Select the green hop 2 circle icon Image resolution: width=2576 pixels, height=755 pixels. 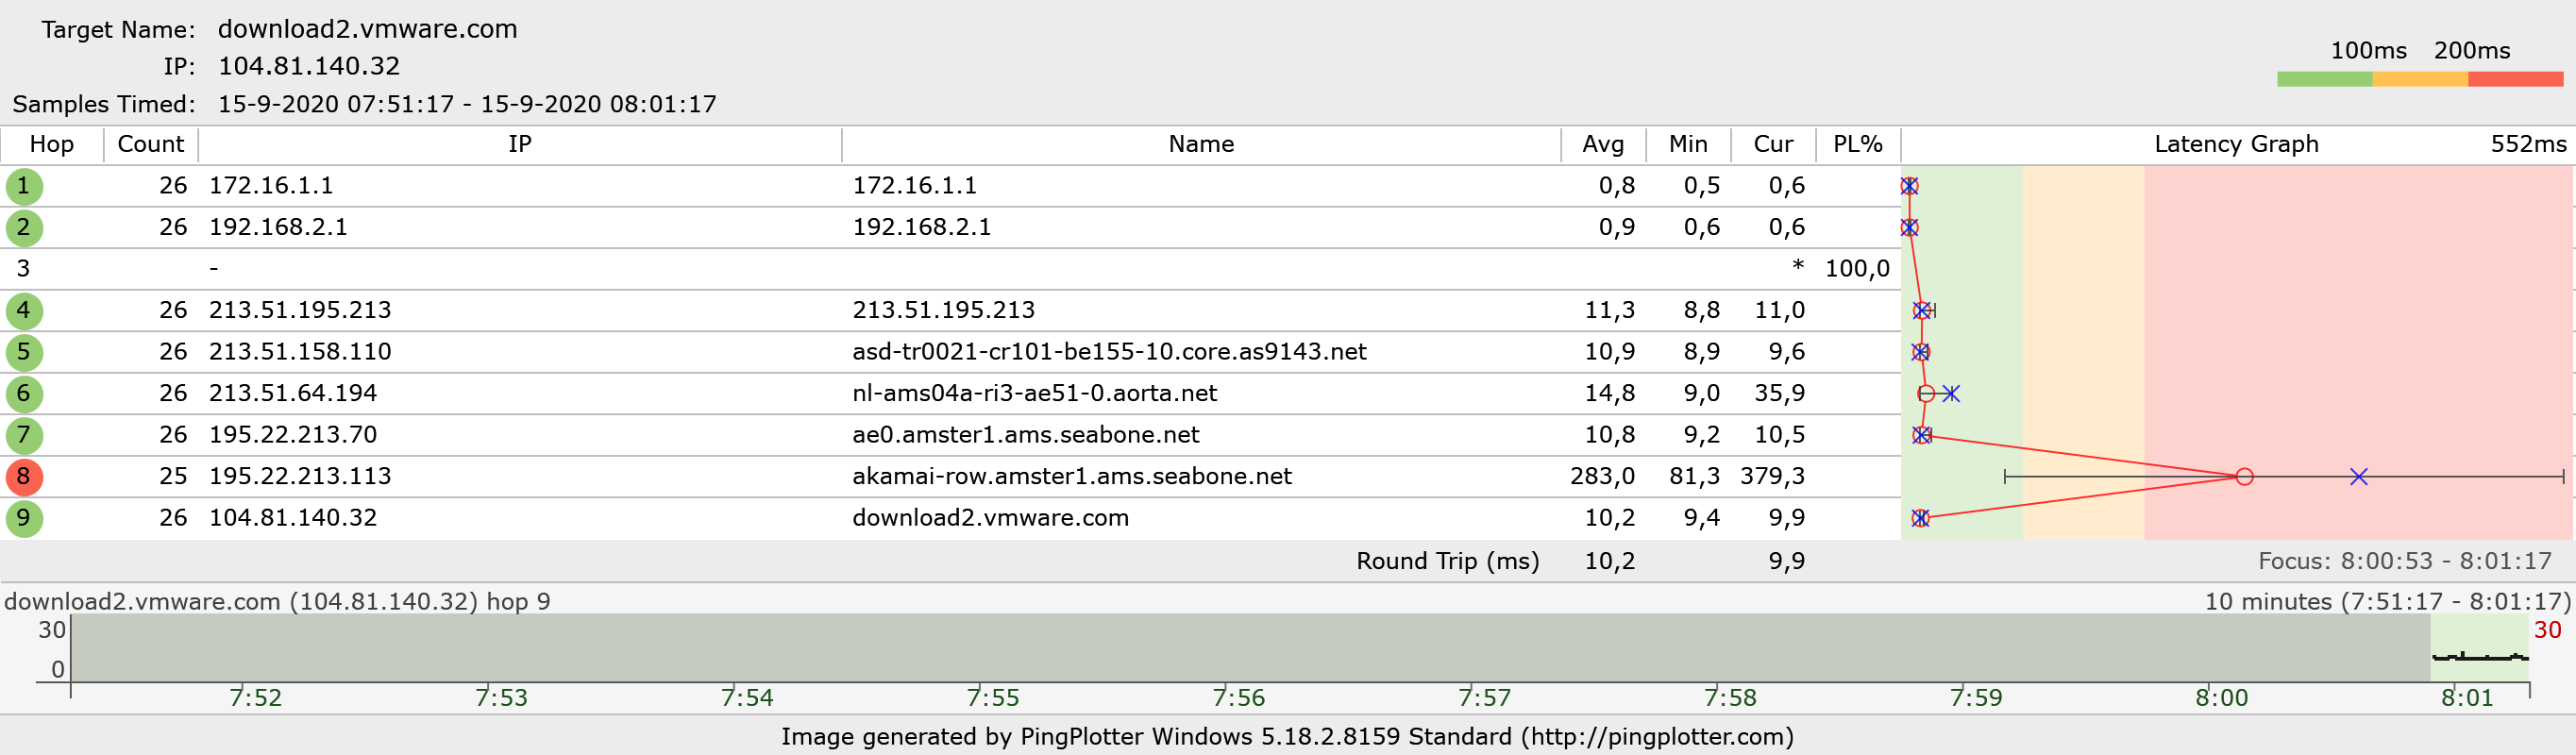tap(24, 228)
